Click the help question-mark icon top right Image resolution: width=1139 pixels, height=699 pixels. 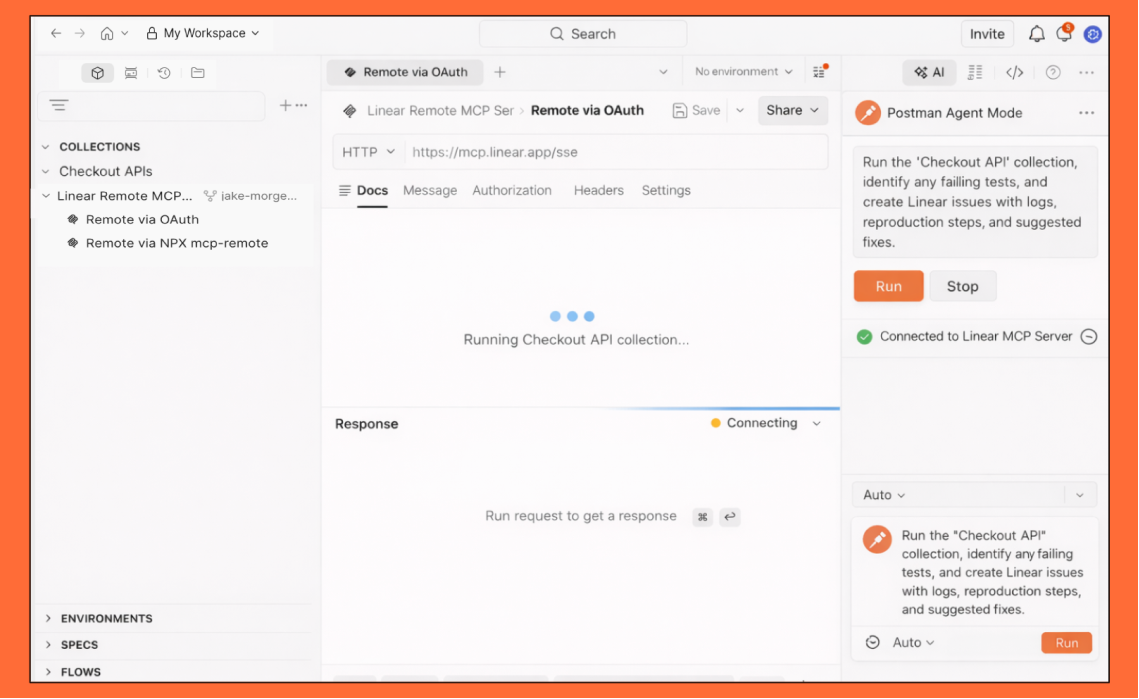[1052, 72]
